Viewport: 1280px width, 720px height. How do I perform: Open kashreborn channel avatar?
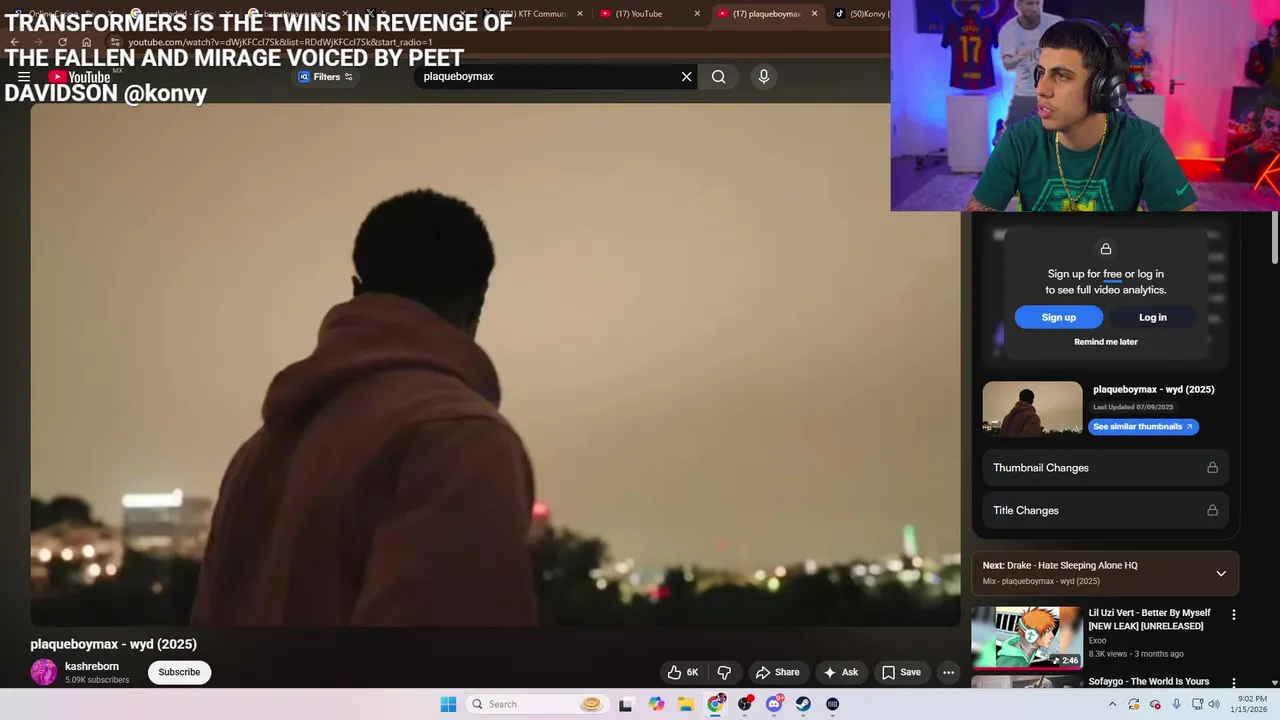44,672
